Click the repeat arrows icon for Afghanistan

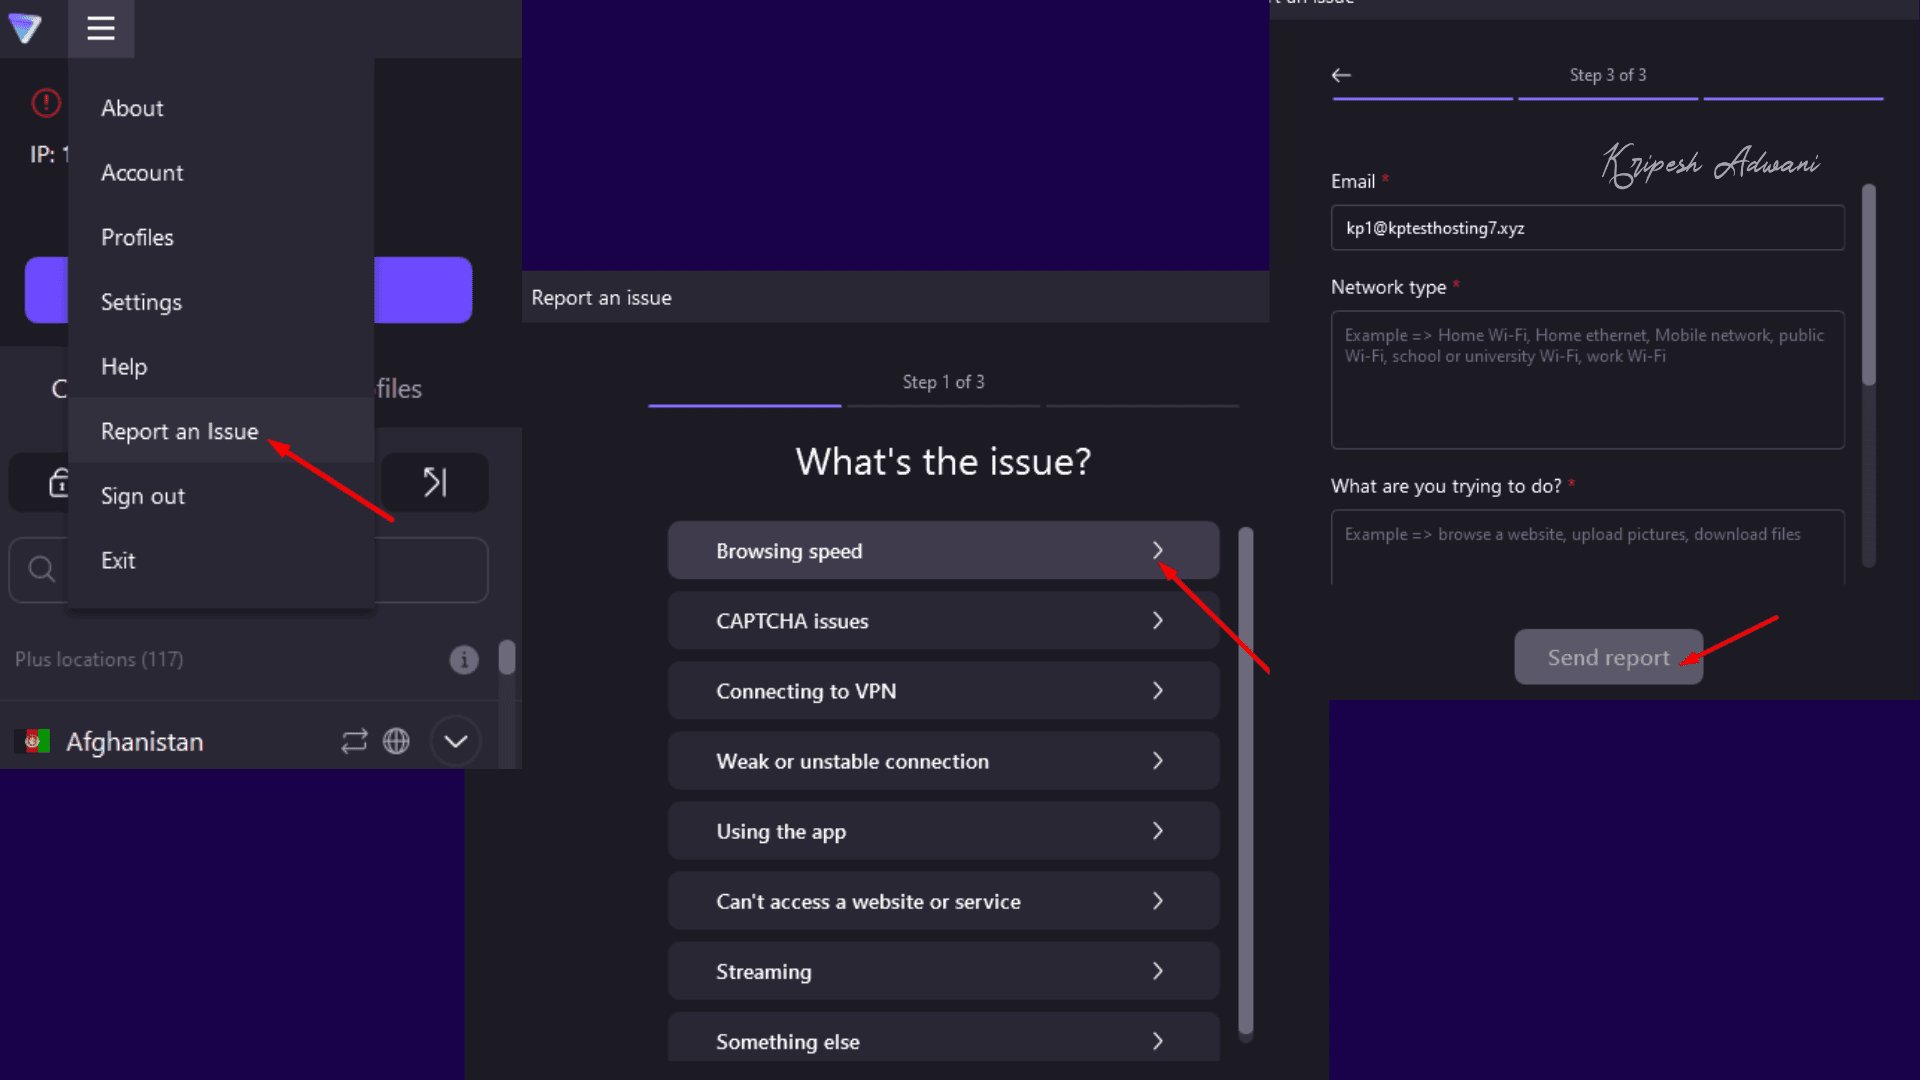point(354,741)
